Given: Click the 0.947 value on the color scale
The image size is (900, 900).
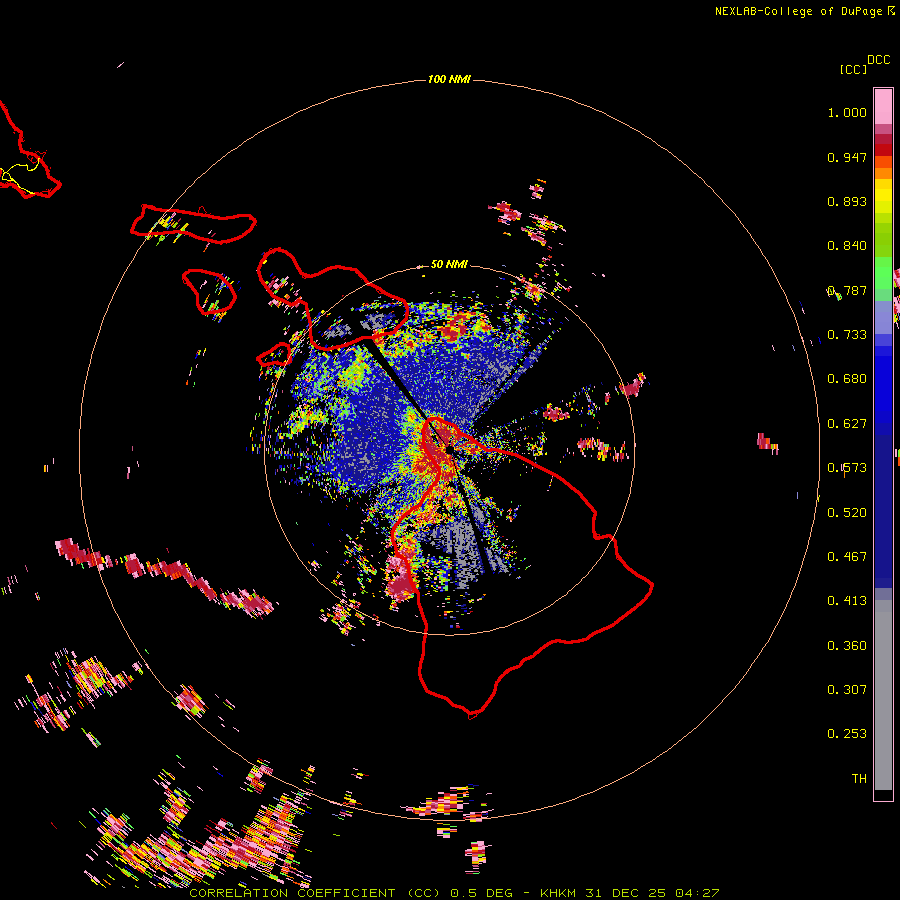Looking at the screenshot, I should tap(847, 157).
